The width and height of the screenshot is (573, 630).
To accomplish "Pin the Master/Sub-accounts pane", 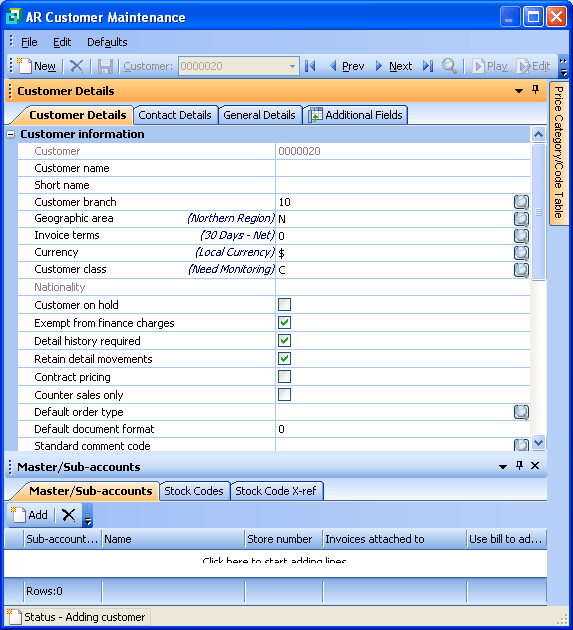I will [519, 466].
